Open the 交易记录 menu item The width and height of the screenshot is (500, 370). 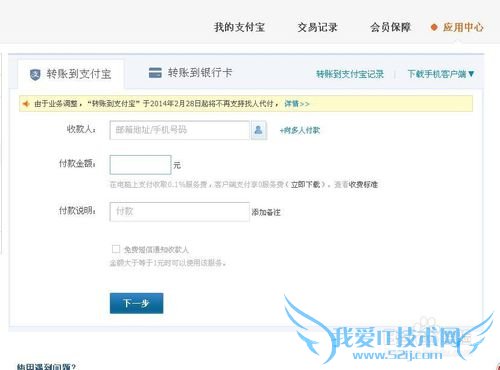[317, 27]
